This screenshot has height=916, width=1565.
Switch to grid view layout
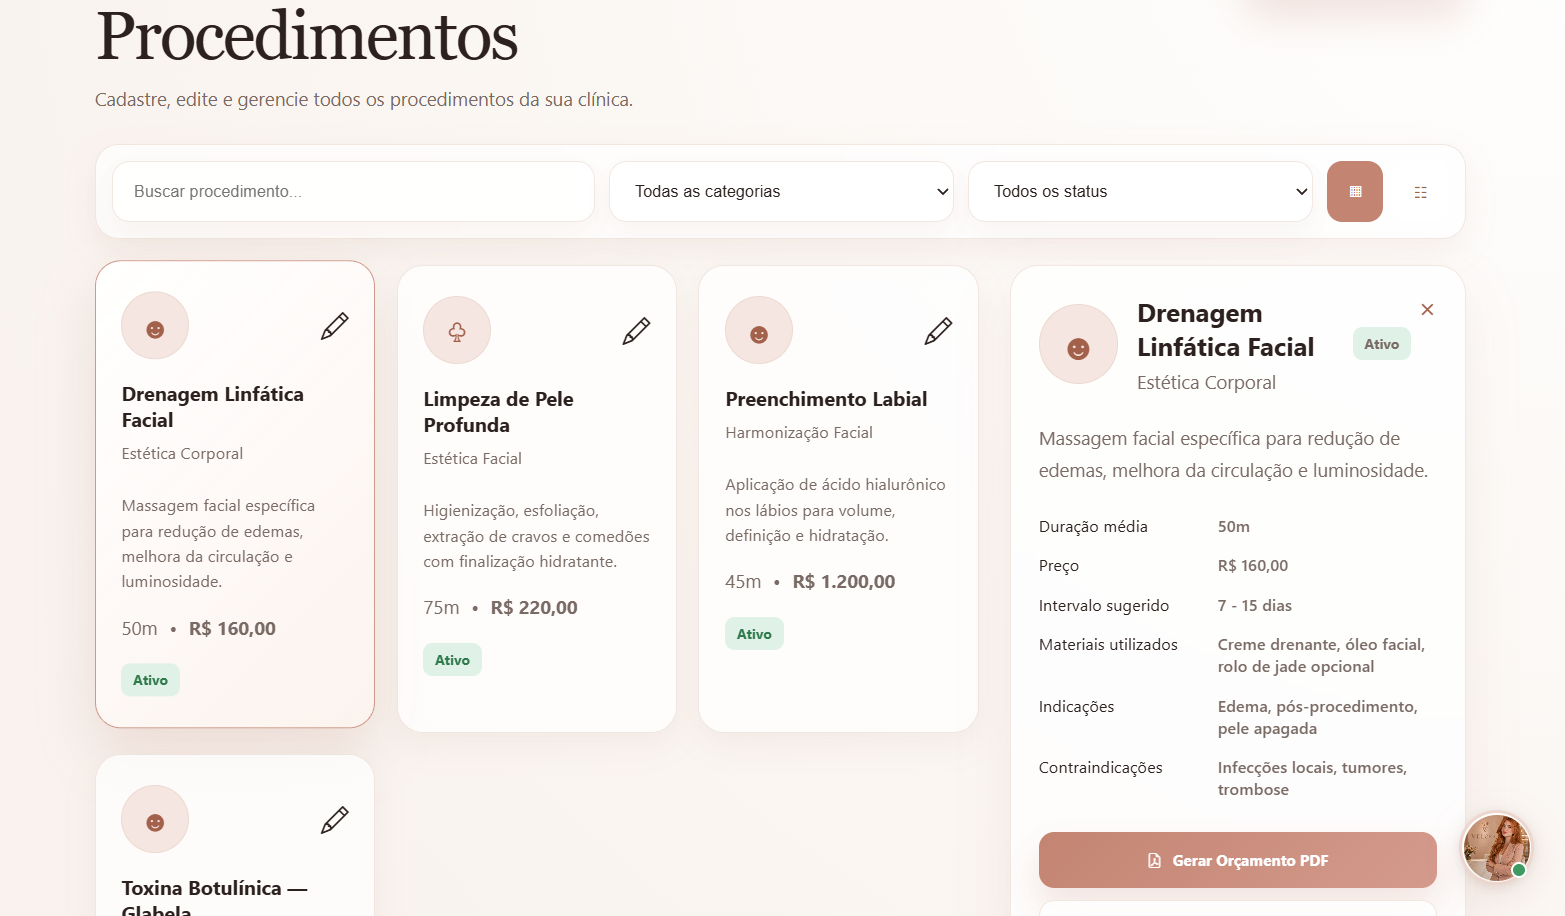tap(1355, 192)
